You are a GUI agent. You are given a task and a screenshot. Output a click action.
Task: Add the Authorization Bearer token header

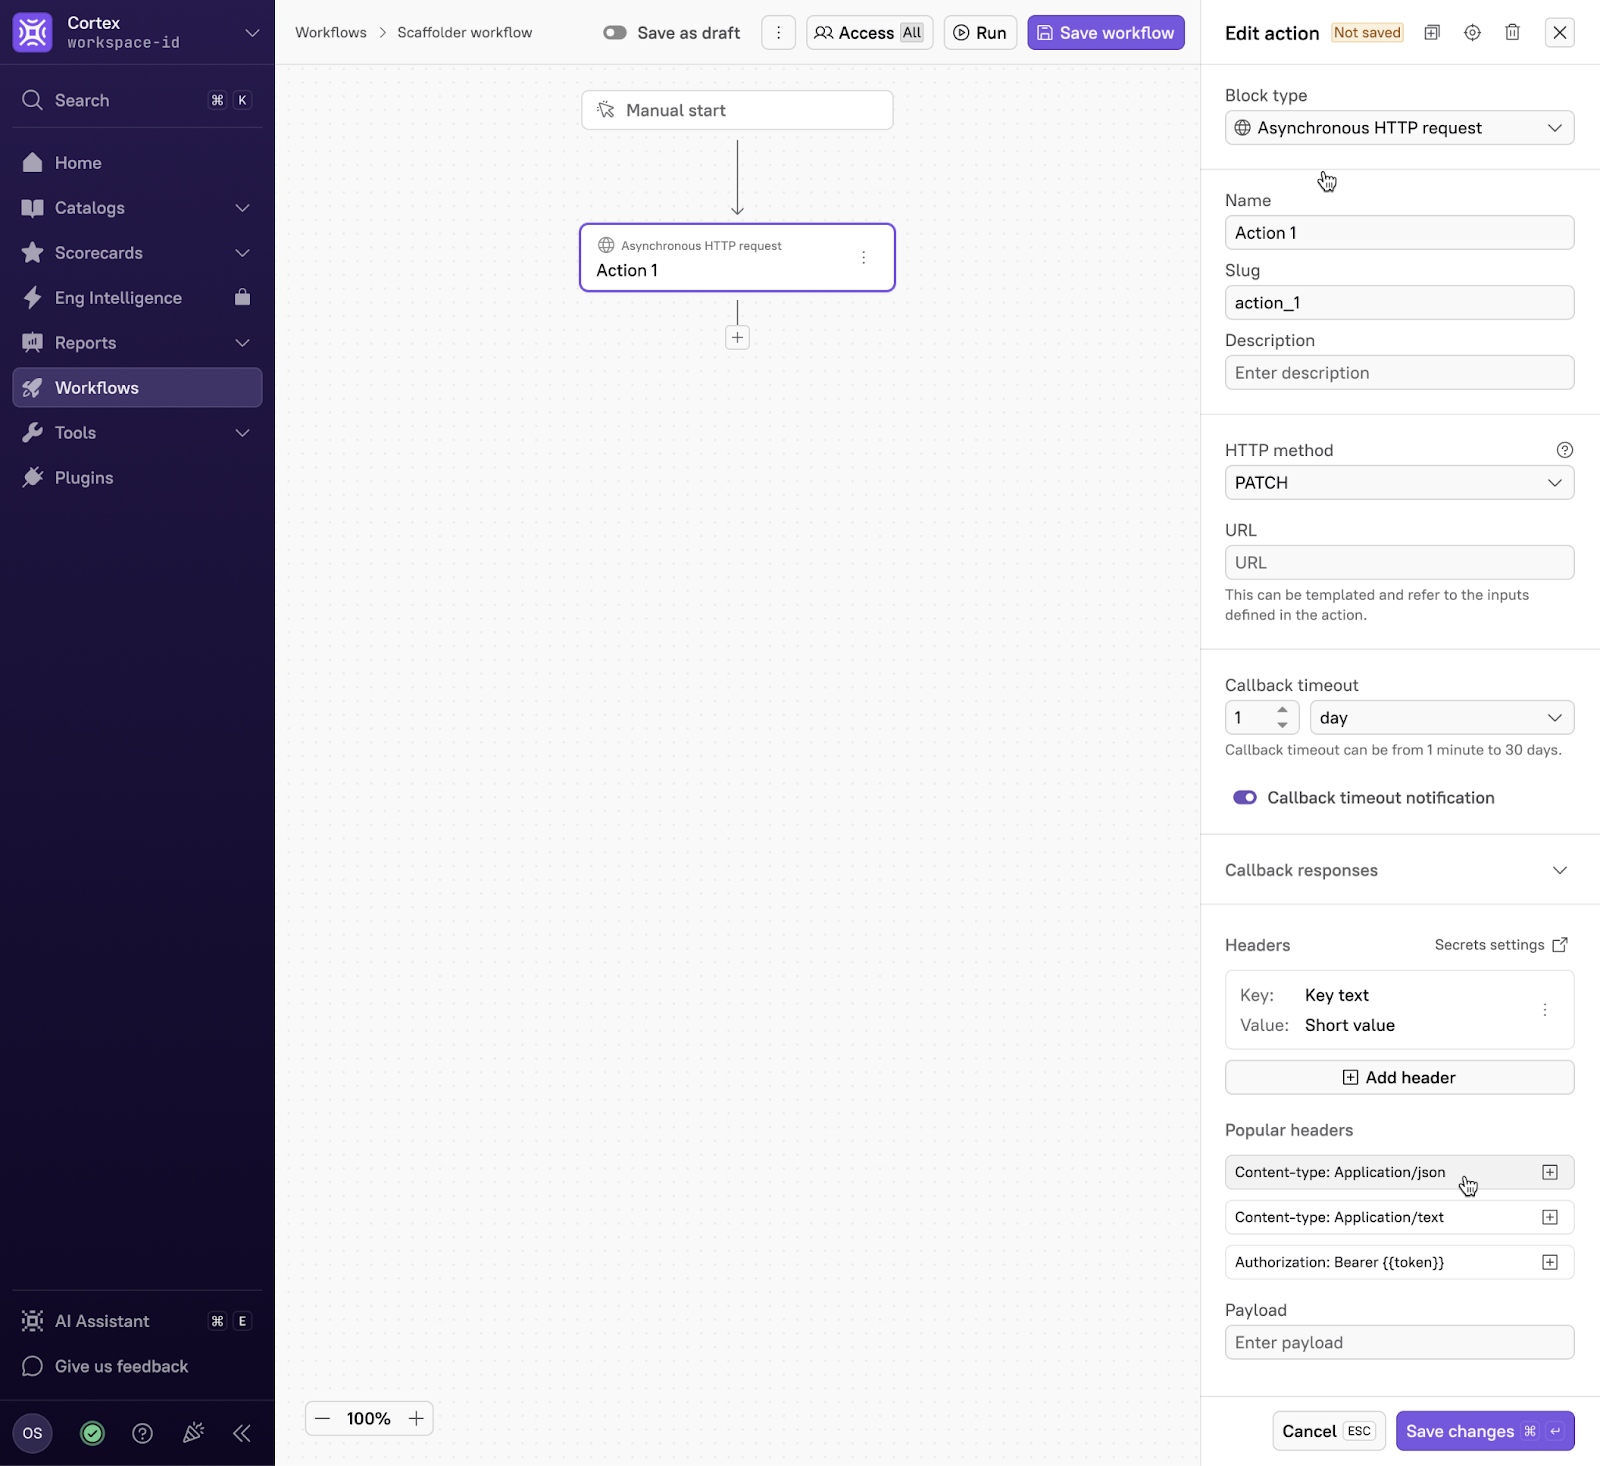point(1549,1262)
